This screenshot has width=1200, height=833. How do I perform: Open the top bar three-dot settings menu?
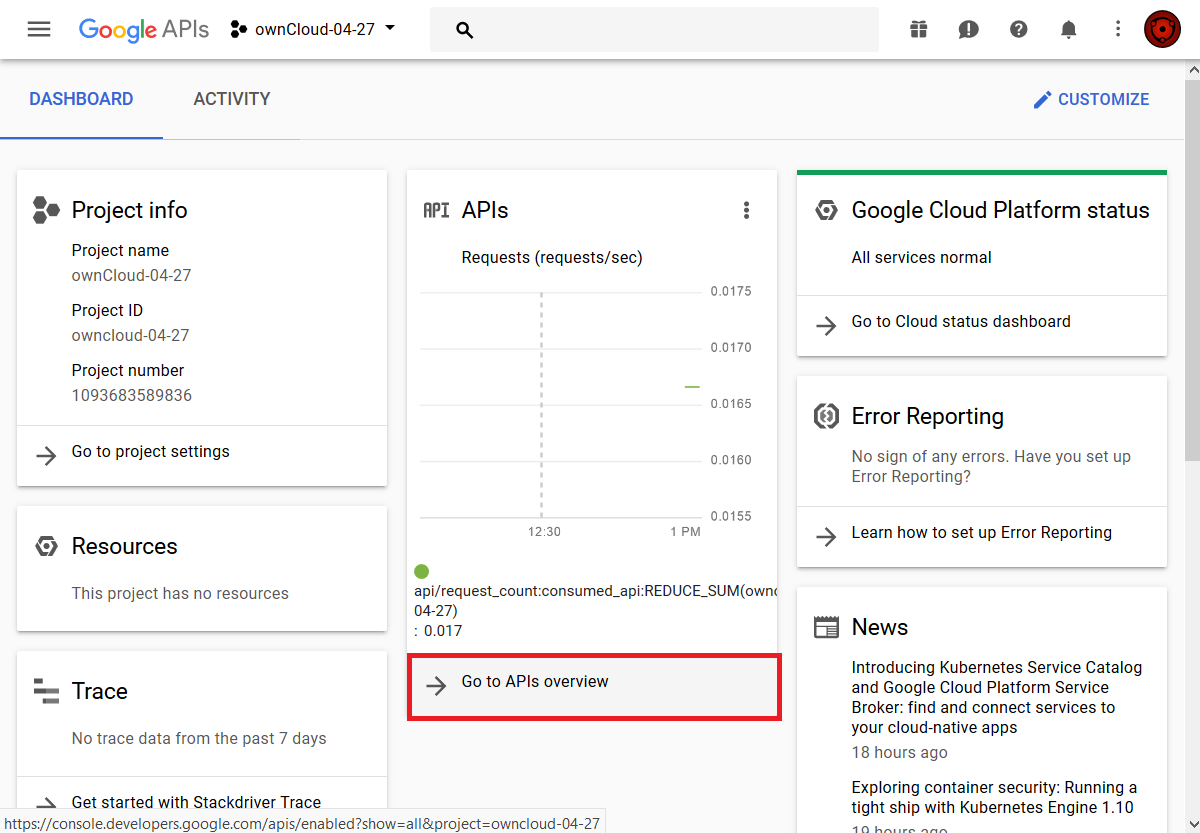(1118, 29)
